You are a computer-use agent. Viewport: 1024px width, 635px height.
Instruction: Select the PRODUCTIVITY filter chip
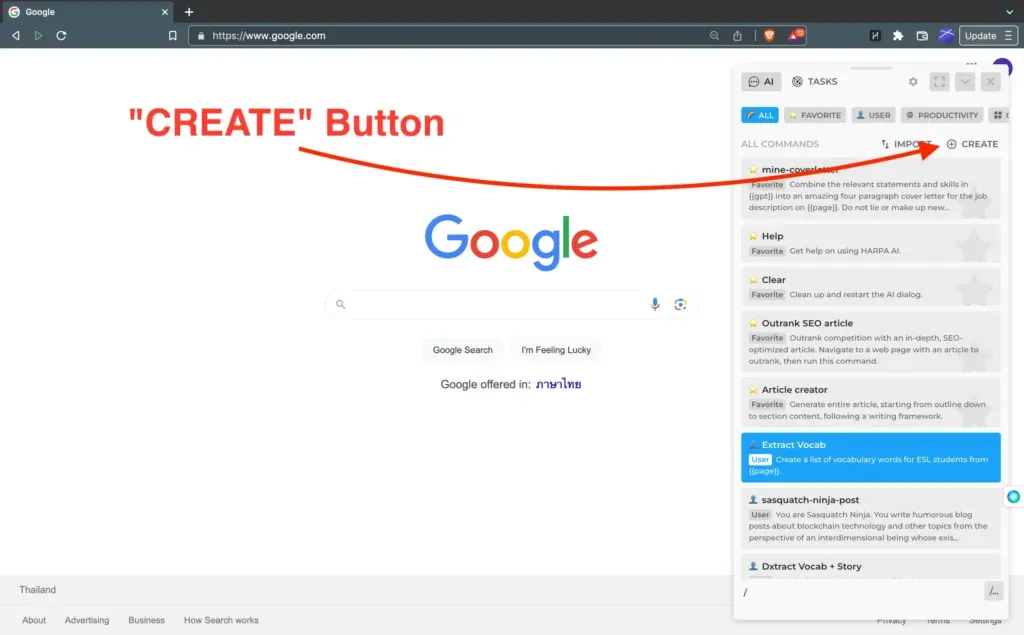click(942, 115)
